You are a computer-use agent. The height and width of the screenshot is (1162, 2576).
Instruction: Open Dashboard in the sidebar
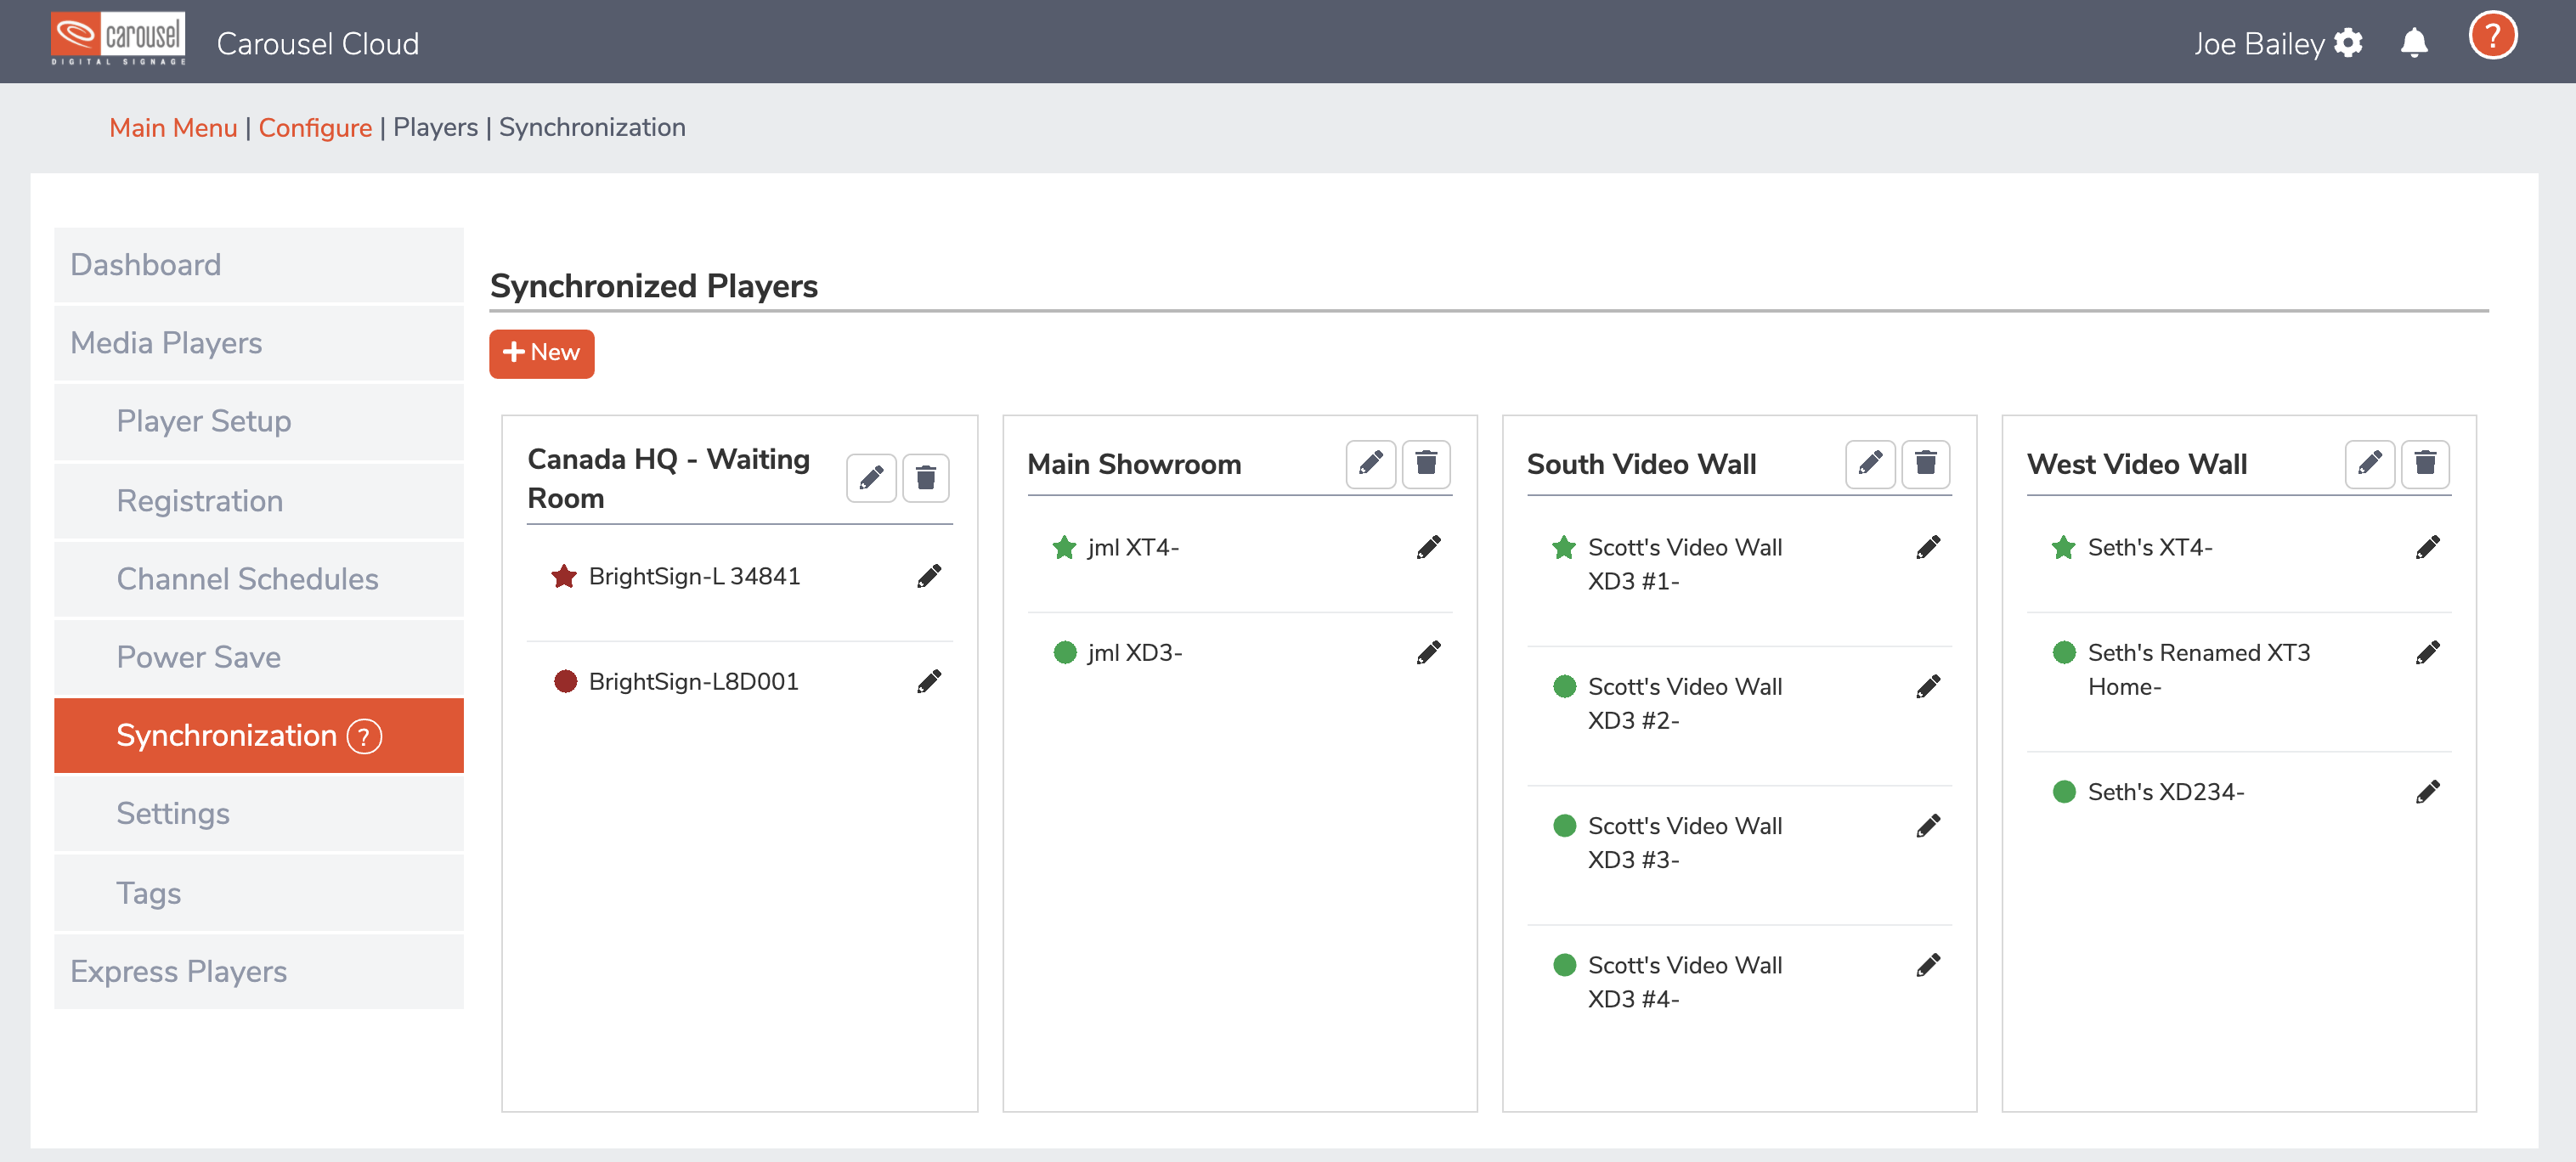pyautogui.click(x=259, y=265)
